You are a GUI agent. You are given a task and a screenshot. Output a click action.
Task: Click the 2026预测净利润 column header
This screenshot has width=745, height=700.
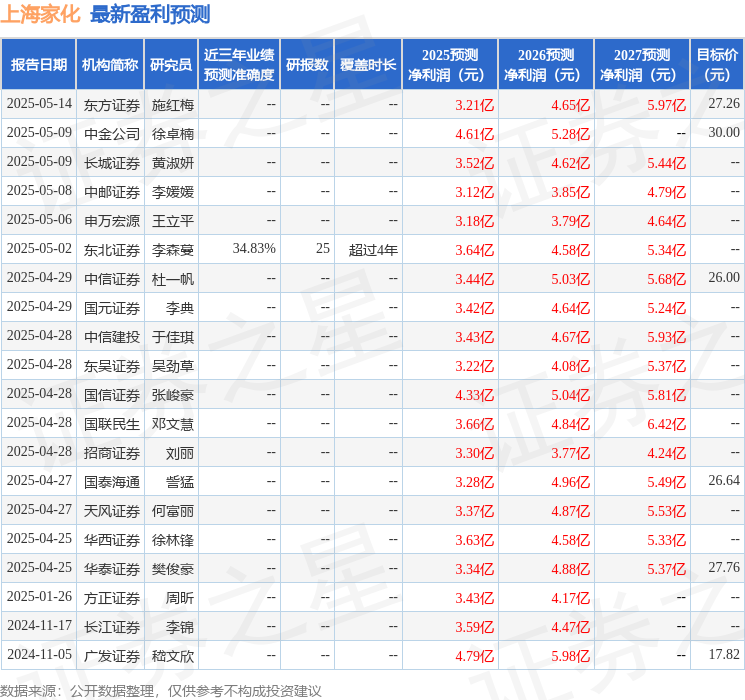click(546, 65)
